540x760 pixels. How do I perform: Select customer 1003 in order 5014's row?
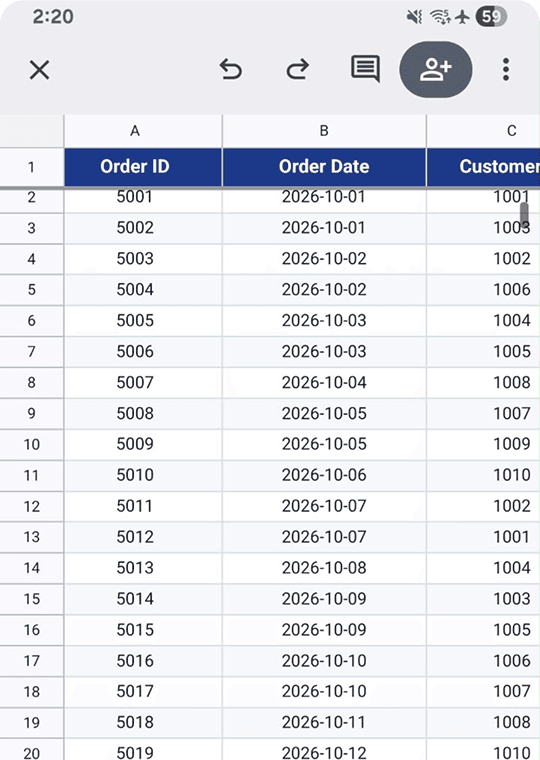pos(483,600)
